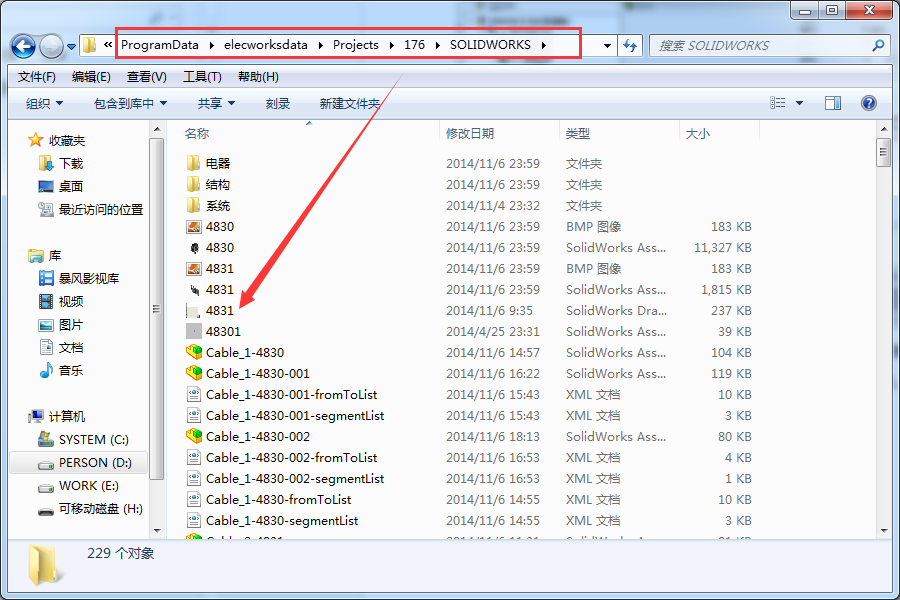Open the 组织 dropdown
This screenshot has height=600, width=900.
(44, 103)
